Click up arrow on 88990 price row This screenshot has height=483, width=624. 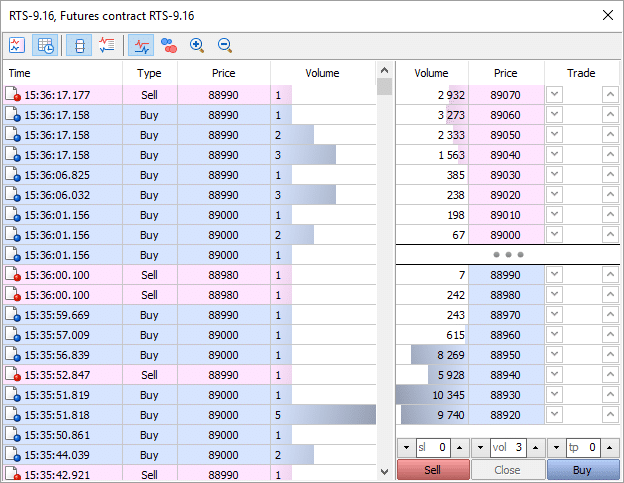click(x=609, y=274)
